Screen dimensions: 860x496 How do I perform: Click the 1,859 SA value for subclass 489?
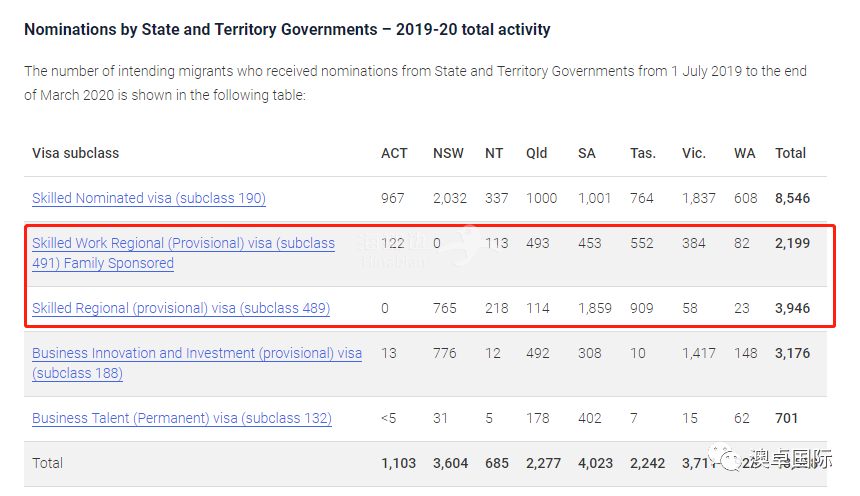tap(595, 308)
